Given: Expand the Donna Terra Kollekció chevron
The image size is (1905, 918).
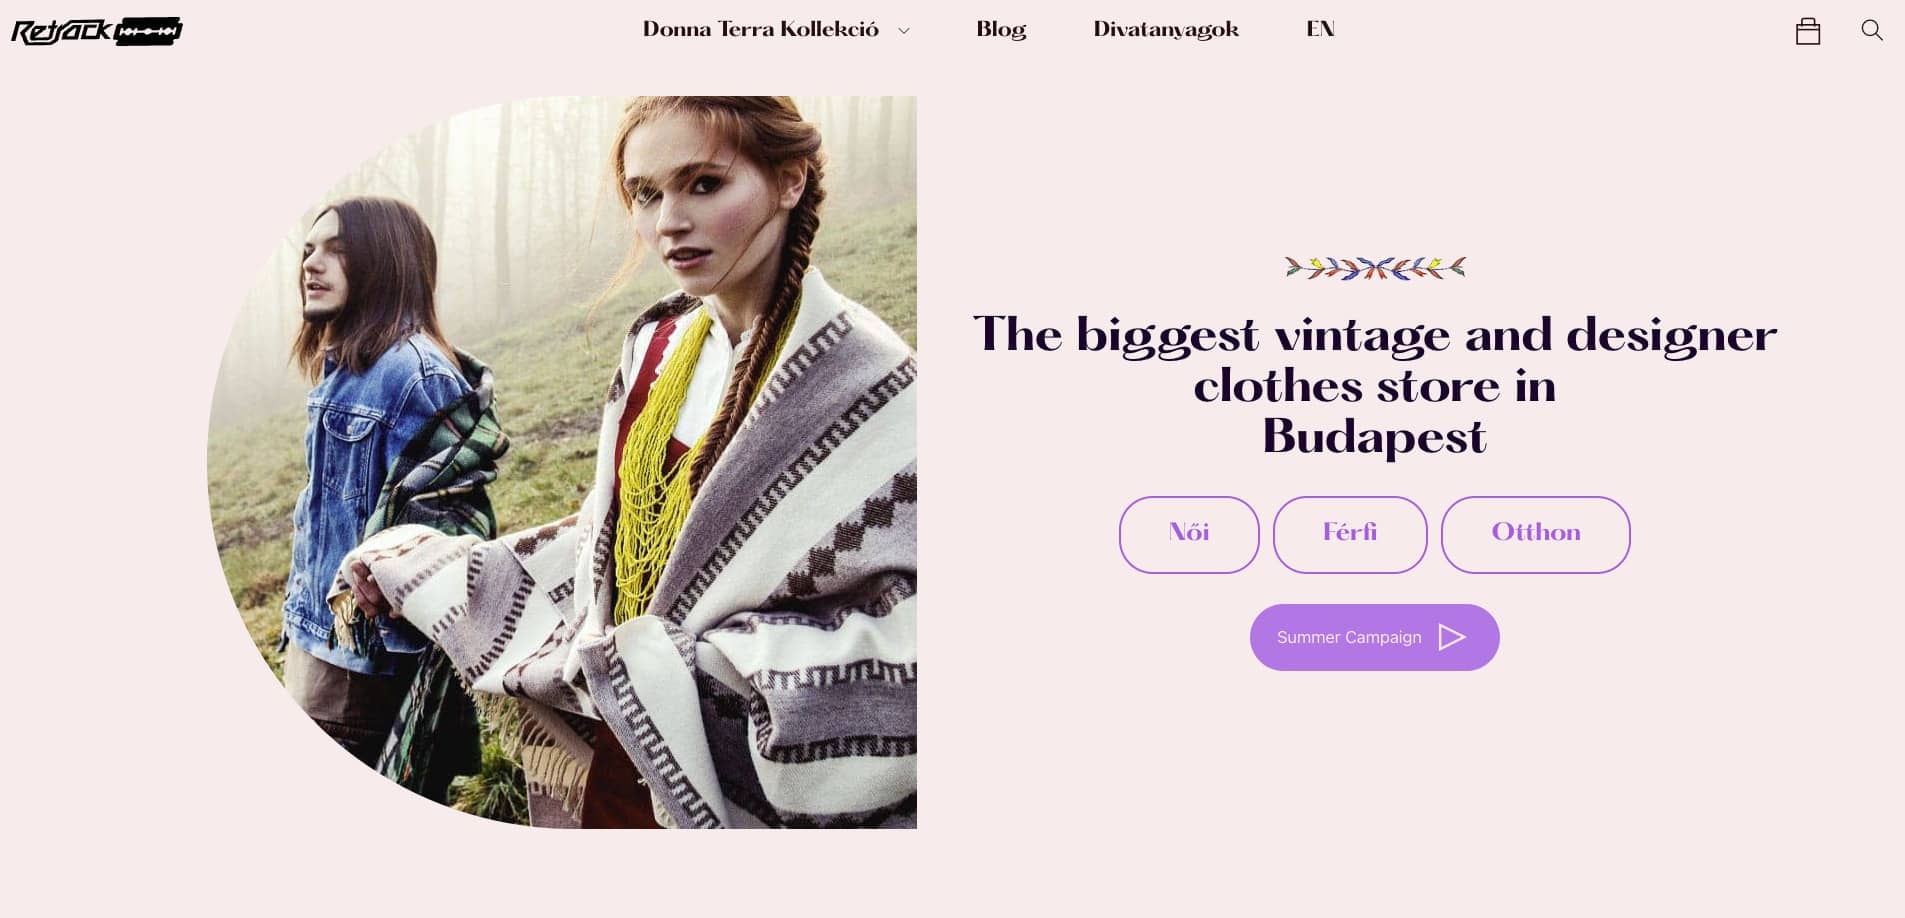Looking at the screenshot, I should pyautogui.click(x=904, y=31).
